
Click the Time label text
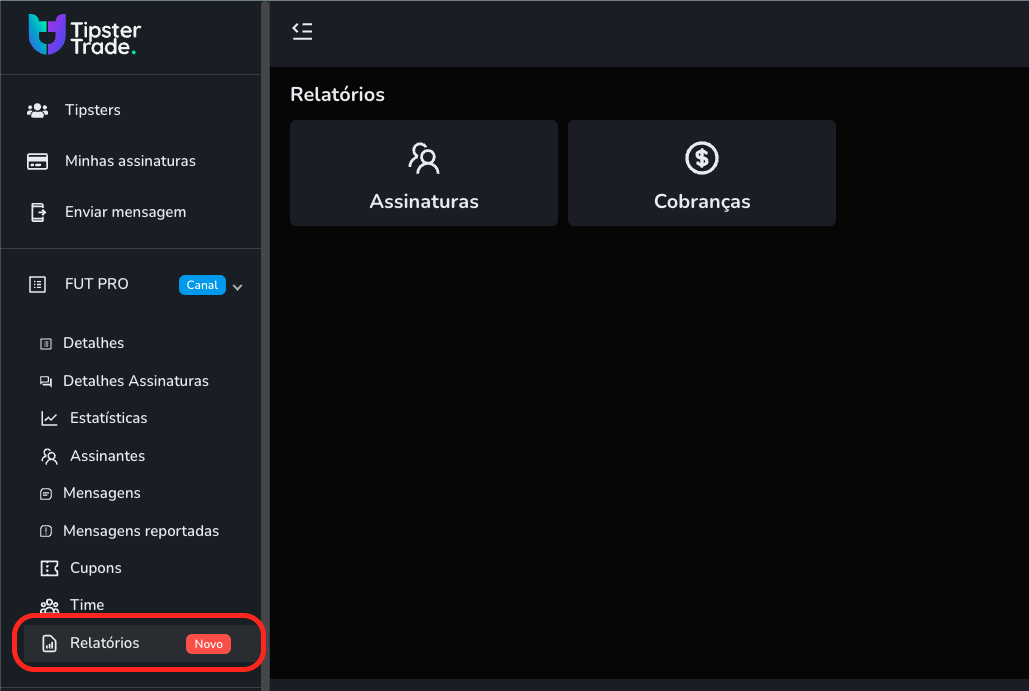click(x=87, y=605)
